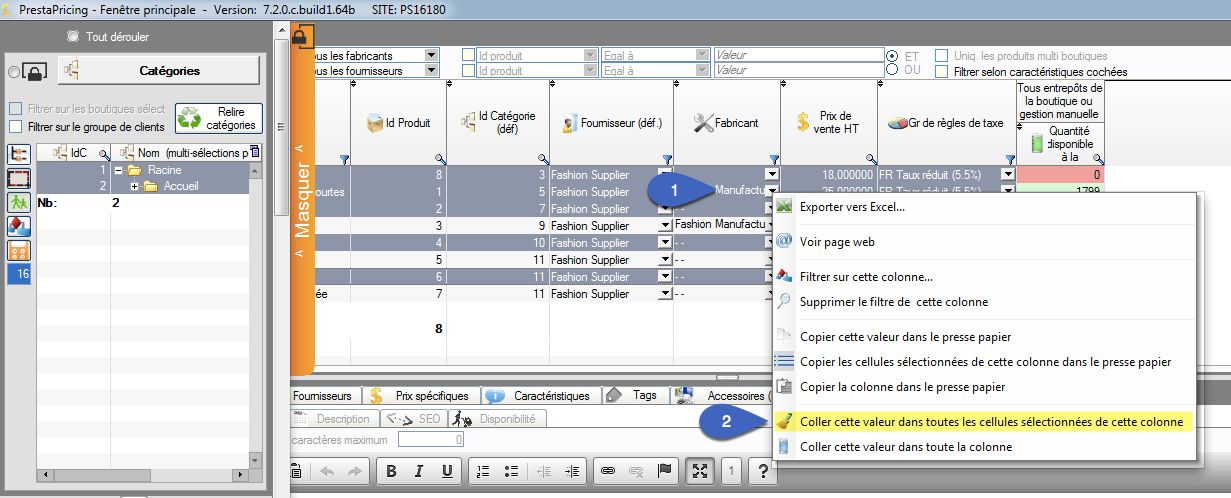Screen dimensions: 1231x498
Task: Enable 'Filtrer sur le groupe de clients'
Action: coord(15,127)
